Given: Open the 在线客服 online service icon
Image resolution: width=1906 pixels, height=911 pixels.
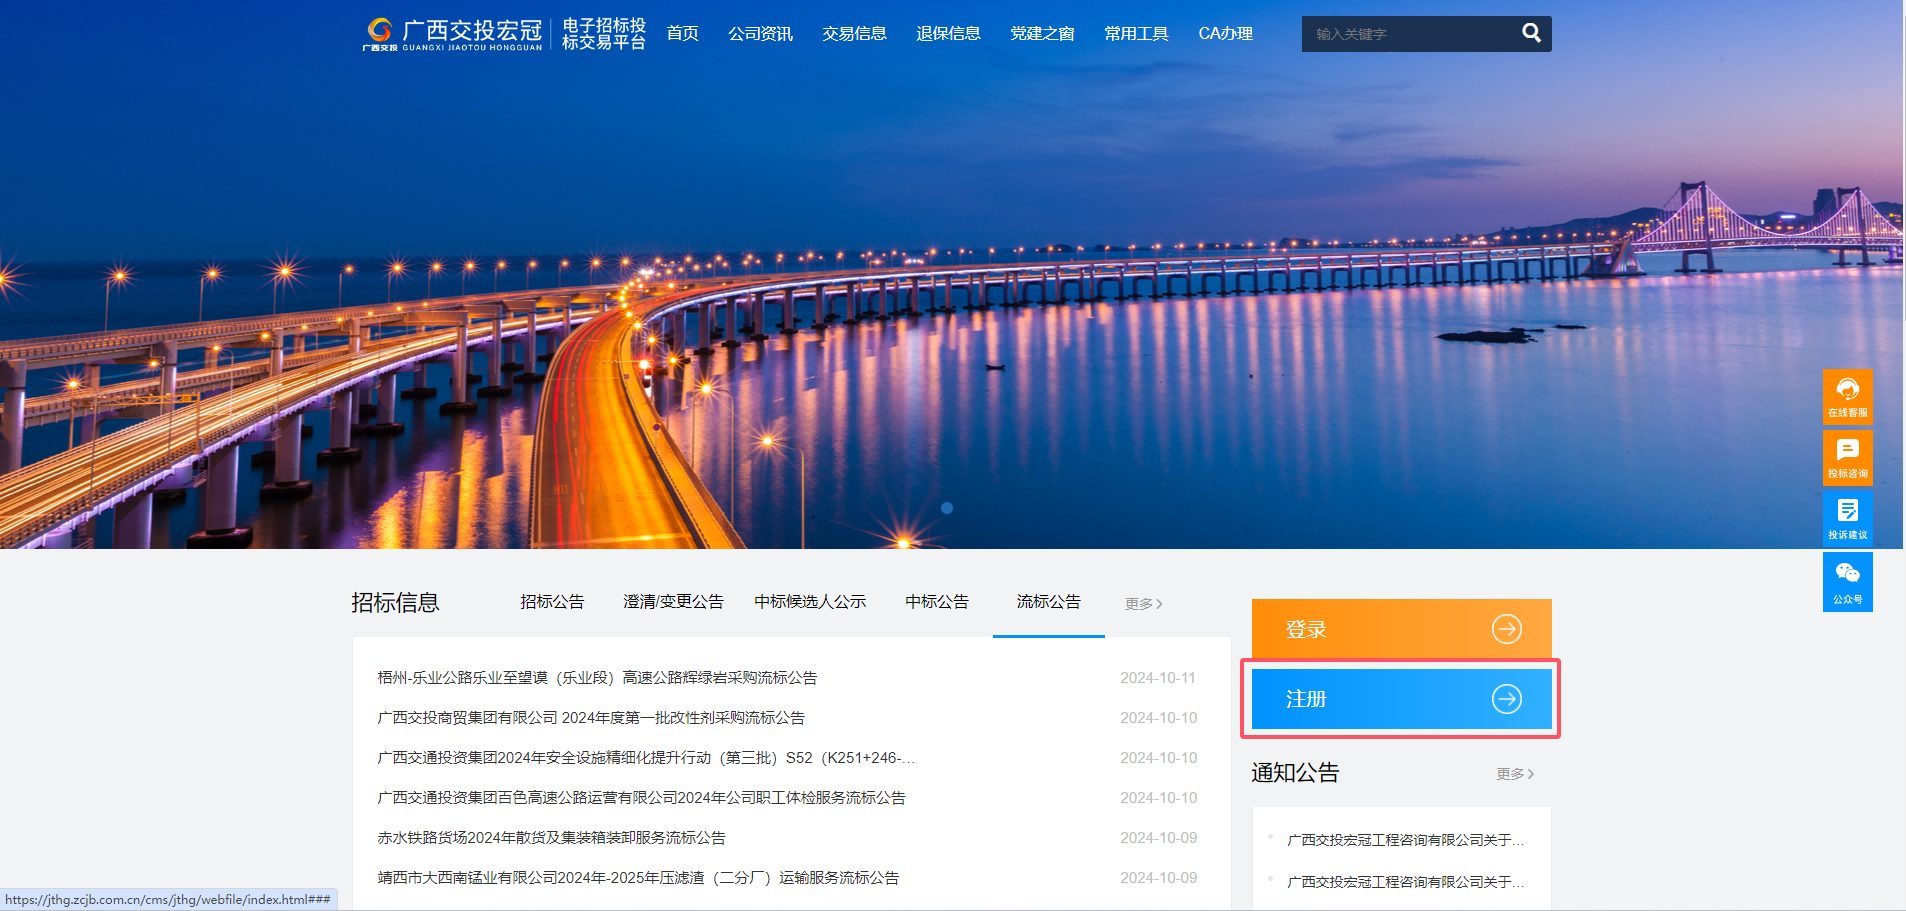Looking at the screenshot, I should [x=1849, y=397].
